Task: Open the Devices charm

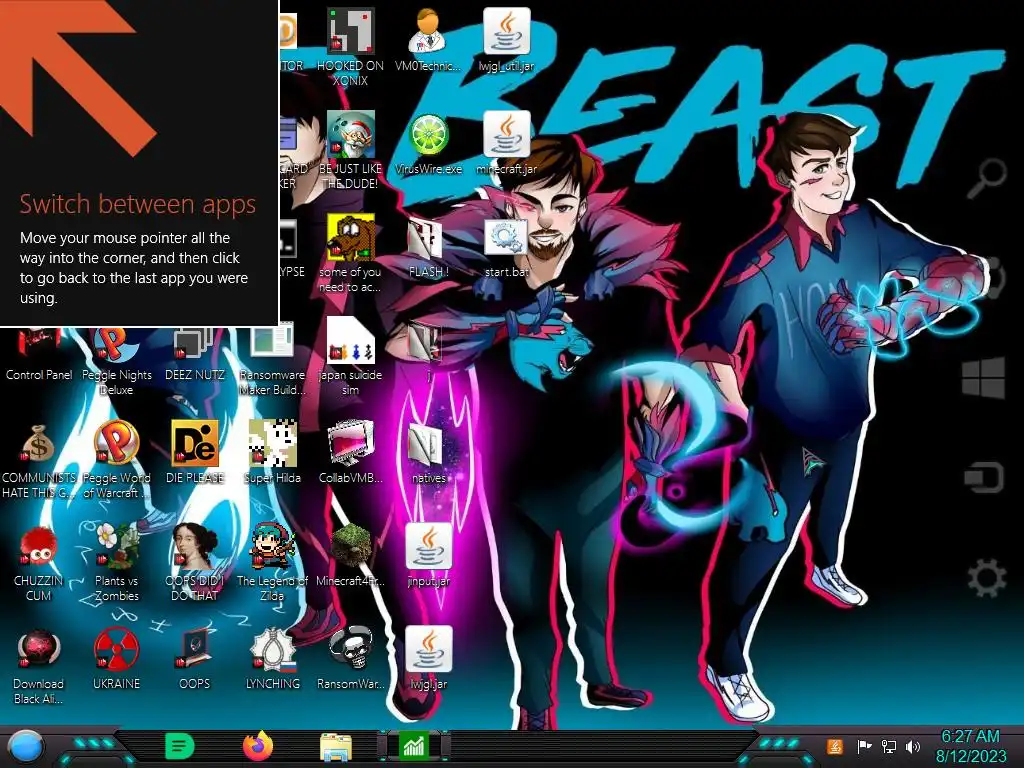Action: coord(984,477)
